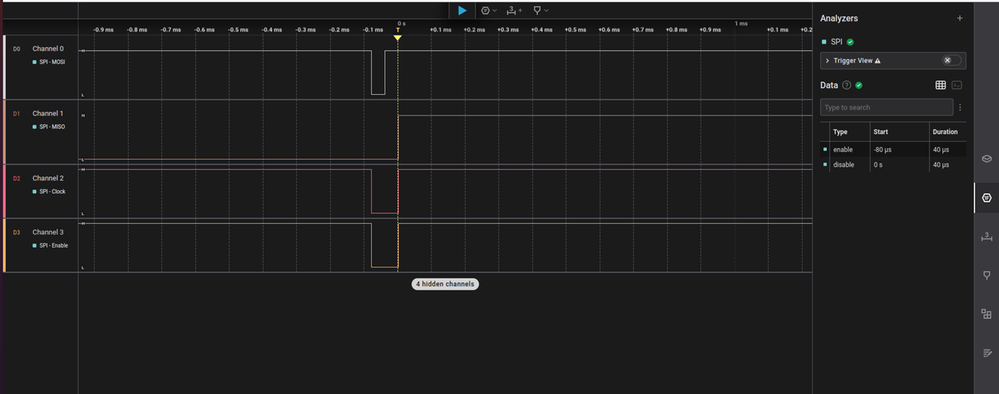Click the SPI - Clock tag under Channel 2

tap(49, 191)
